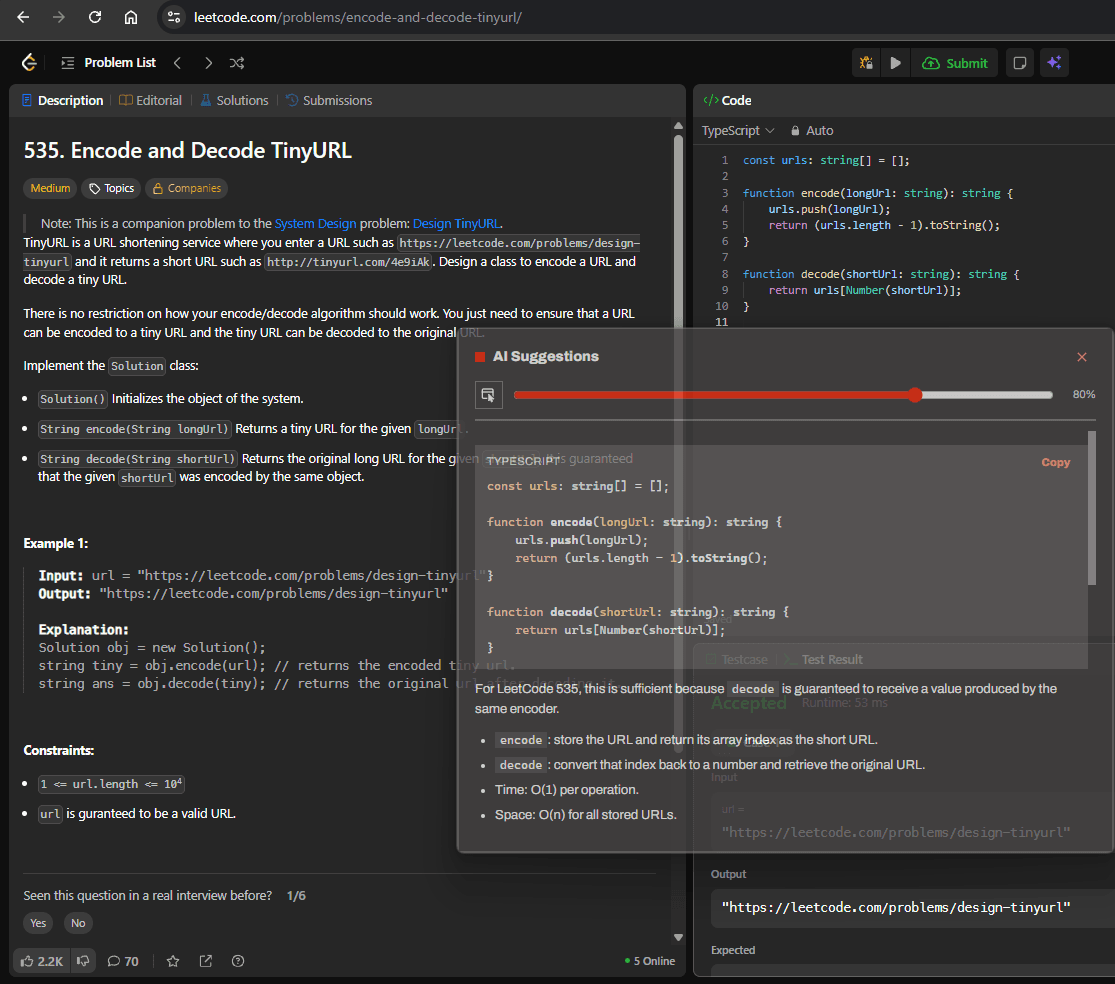Image resolution: width=1115 pixels, height=984 pixels.
Task: Click code line 4 urls.push(longUrl)
Action: [829, 209]
